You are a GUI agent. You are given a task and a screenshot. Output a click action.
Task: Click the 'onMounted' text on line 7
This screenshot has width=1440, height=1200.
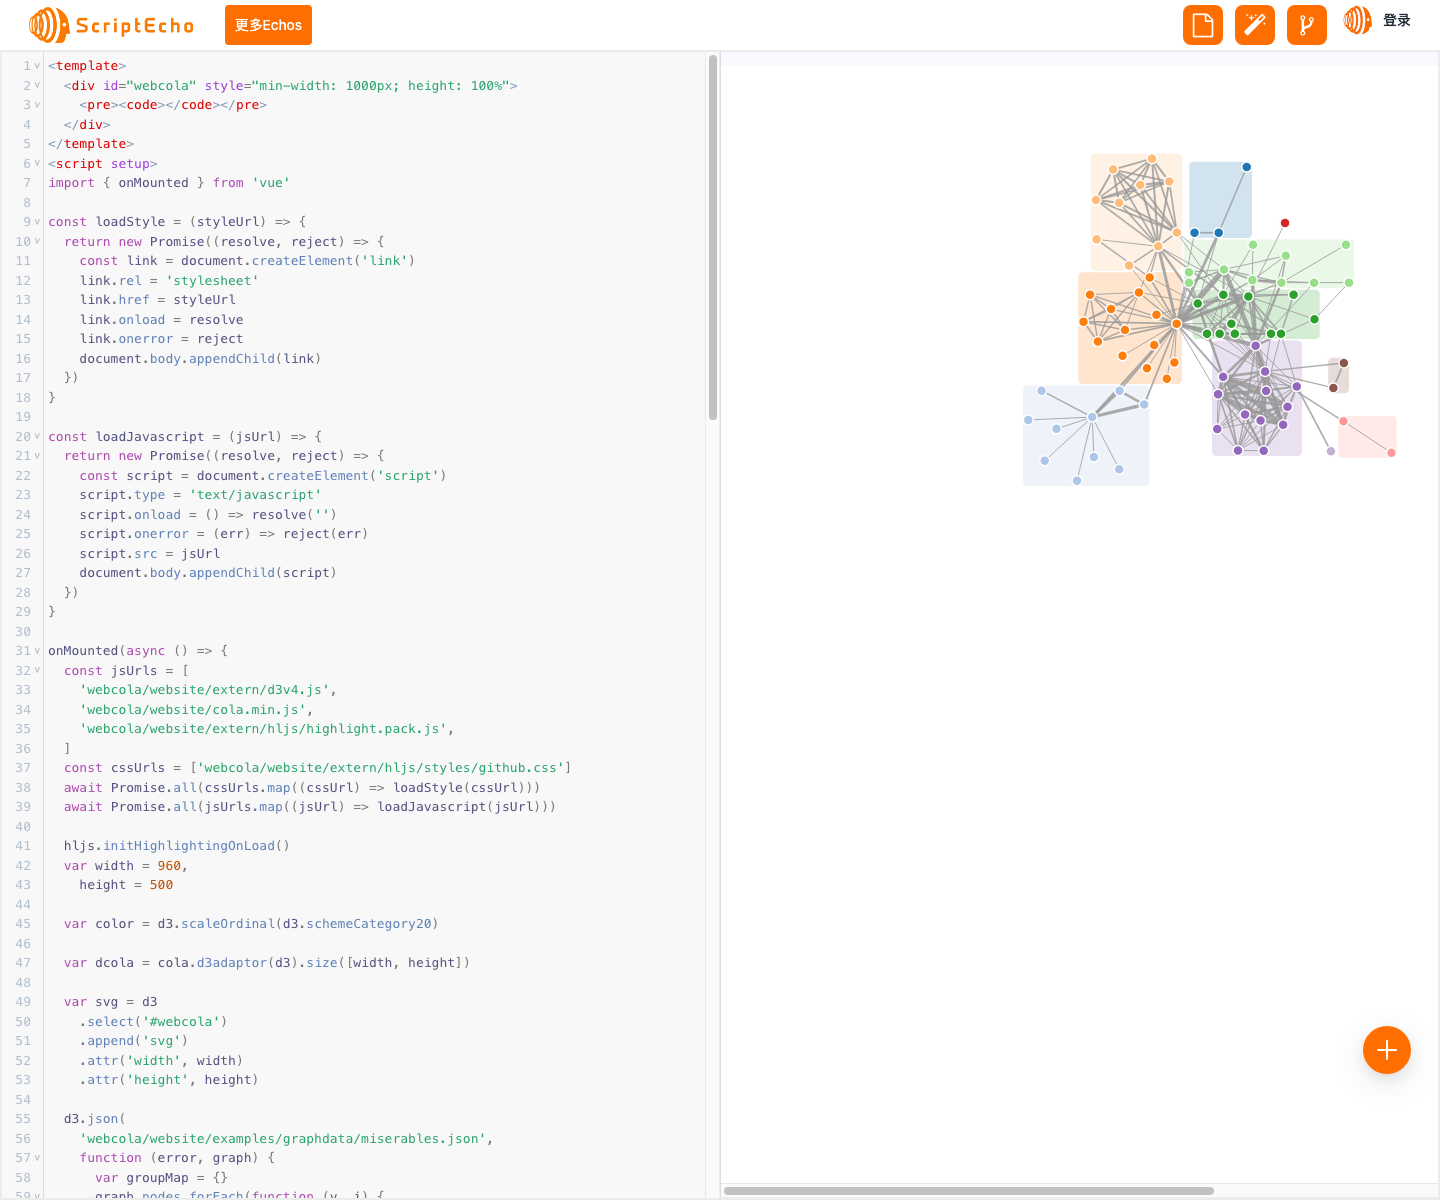153,183
